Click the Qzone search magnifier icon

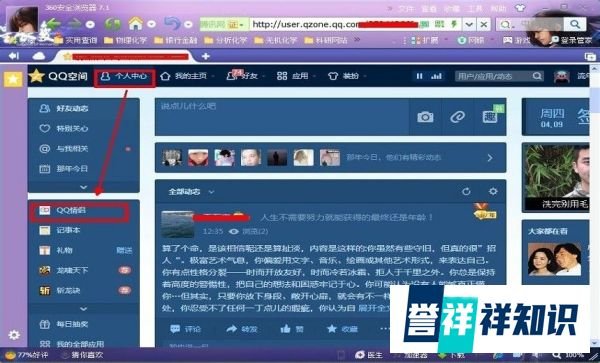pos(537,76)
